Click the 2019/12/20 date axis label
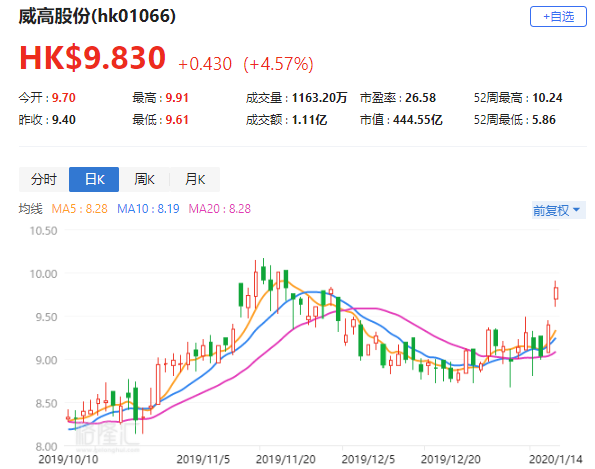Viewport: 595px width, 469px height. pos(450,460)
